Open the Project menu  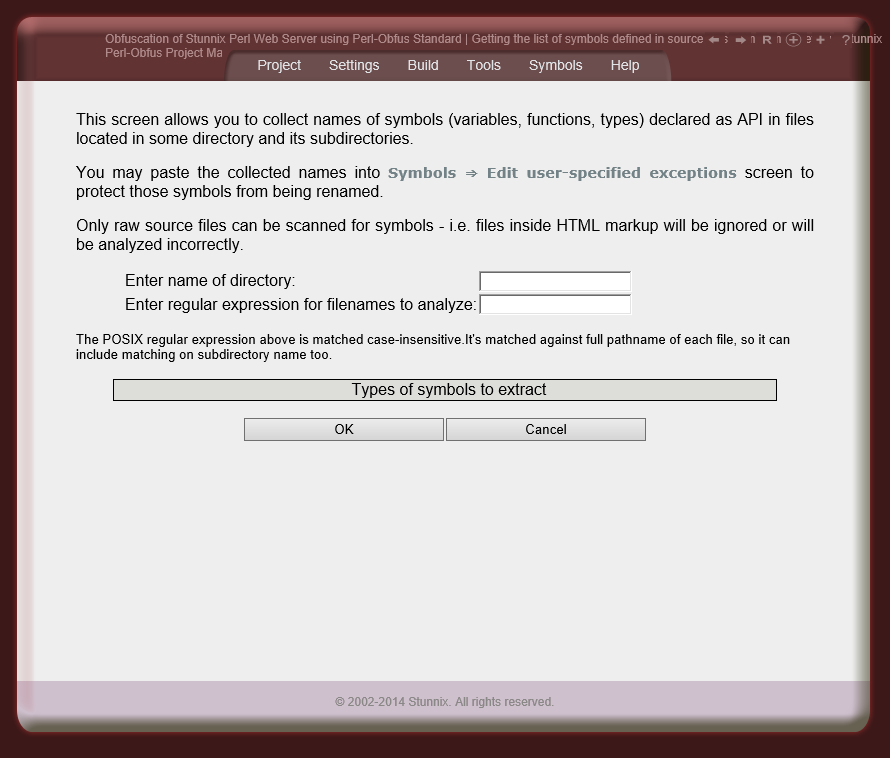pos(279,65)
